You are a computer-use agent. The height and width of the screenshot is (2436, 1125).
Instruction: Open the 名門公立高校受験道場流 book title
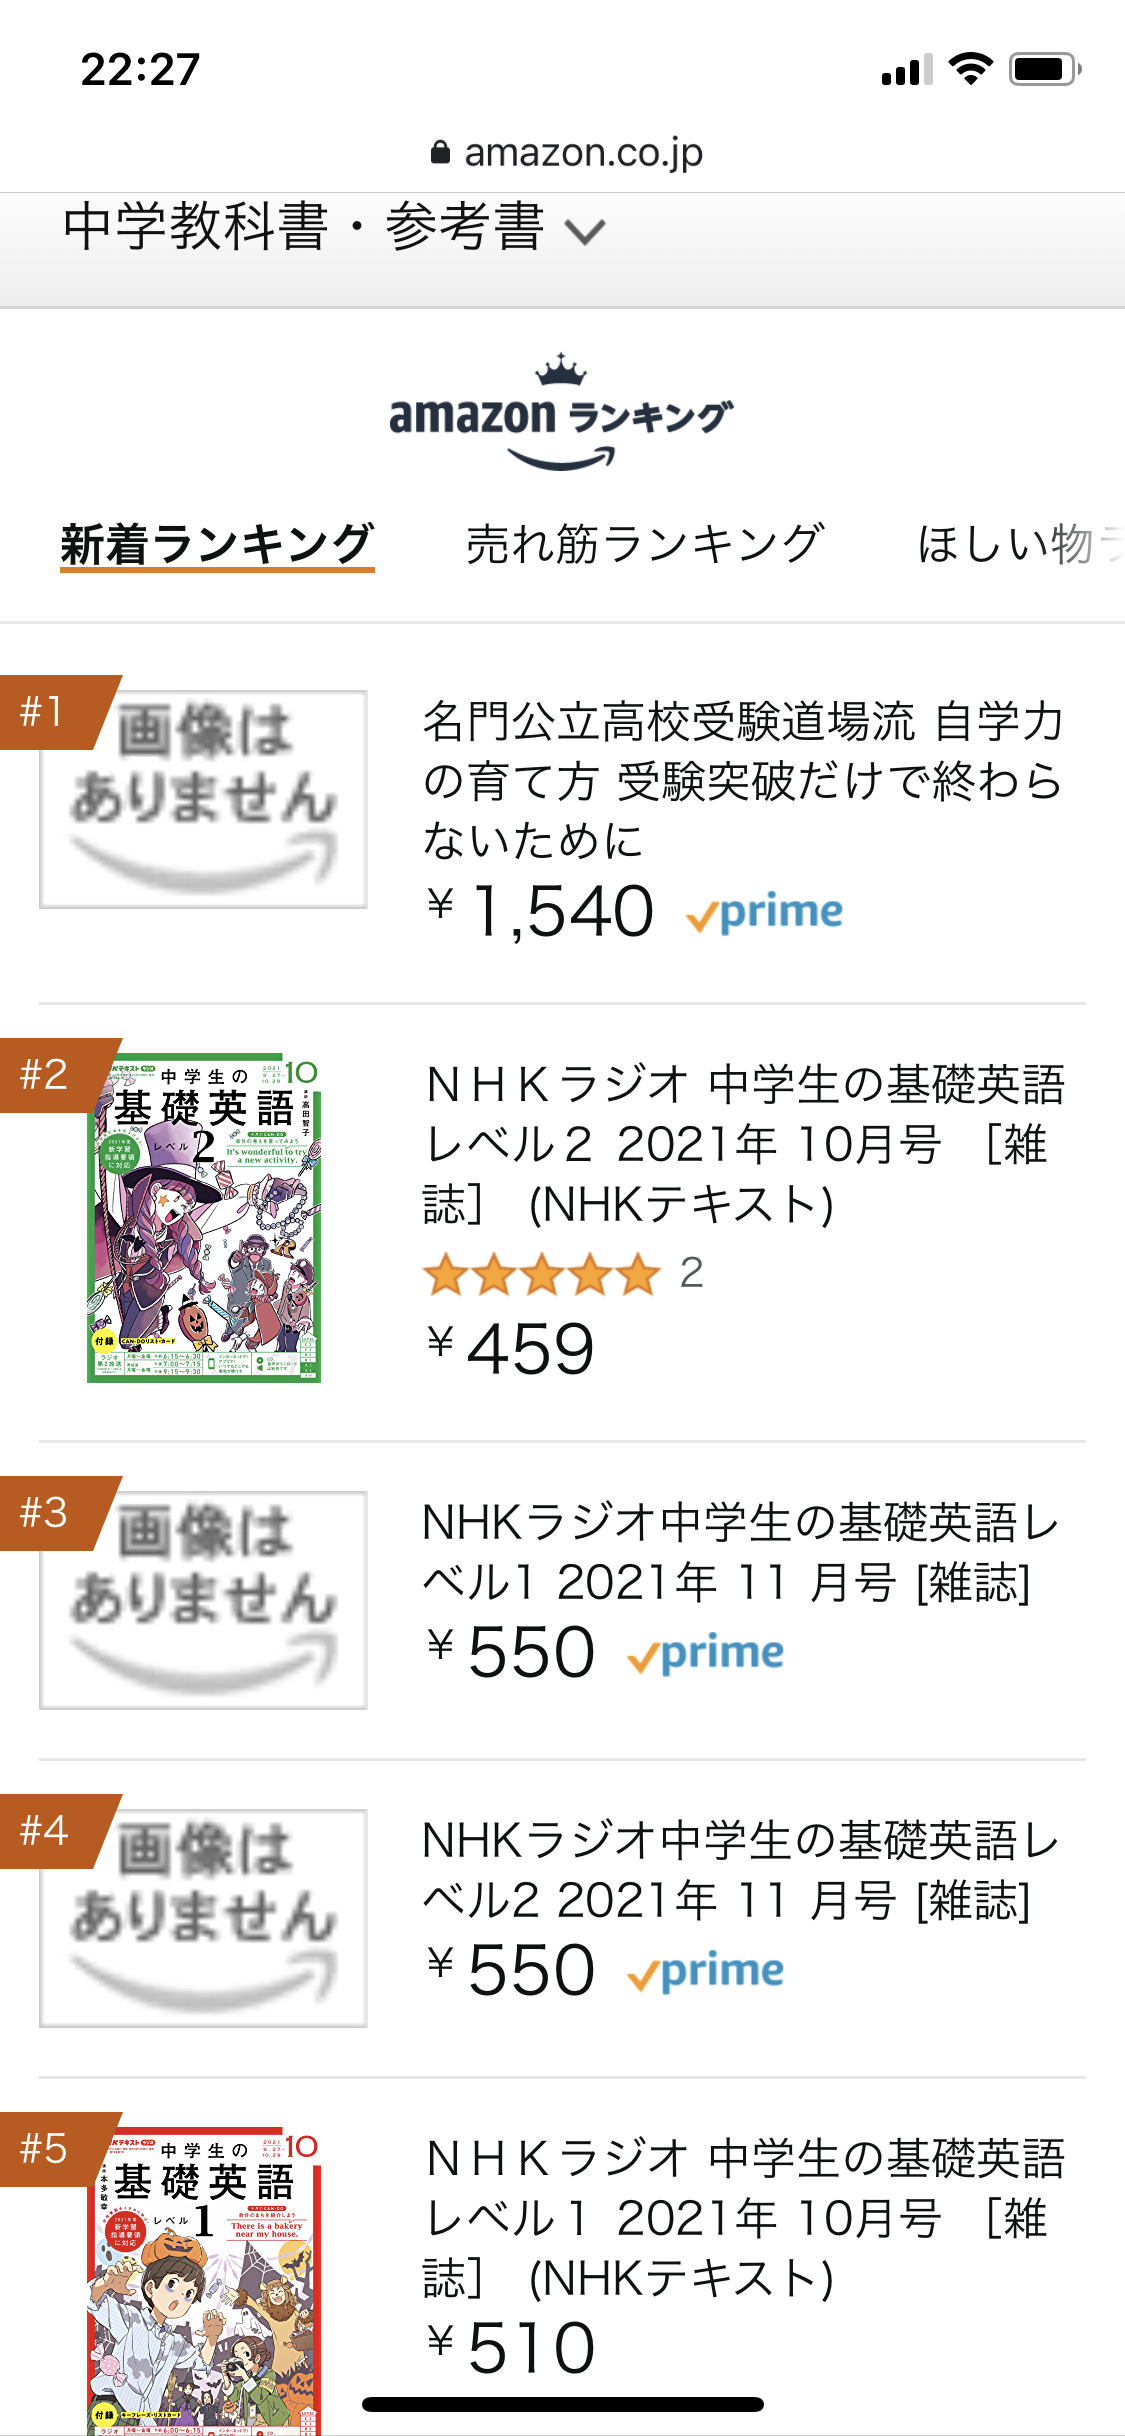(x=742, y=780)
